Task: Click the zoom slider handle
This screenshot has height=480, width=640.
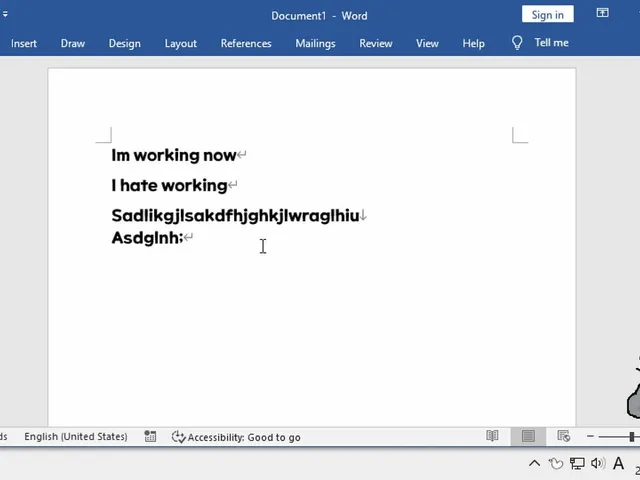Action: coord(631,436)
